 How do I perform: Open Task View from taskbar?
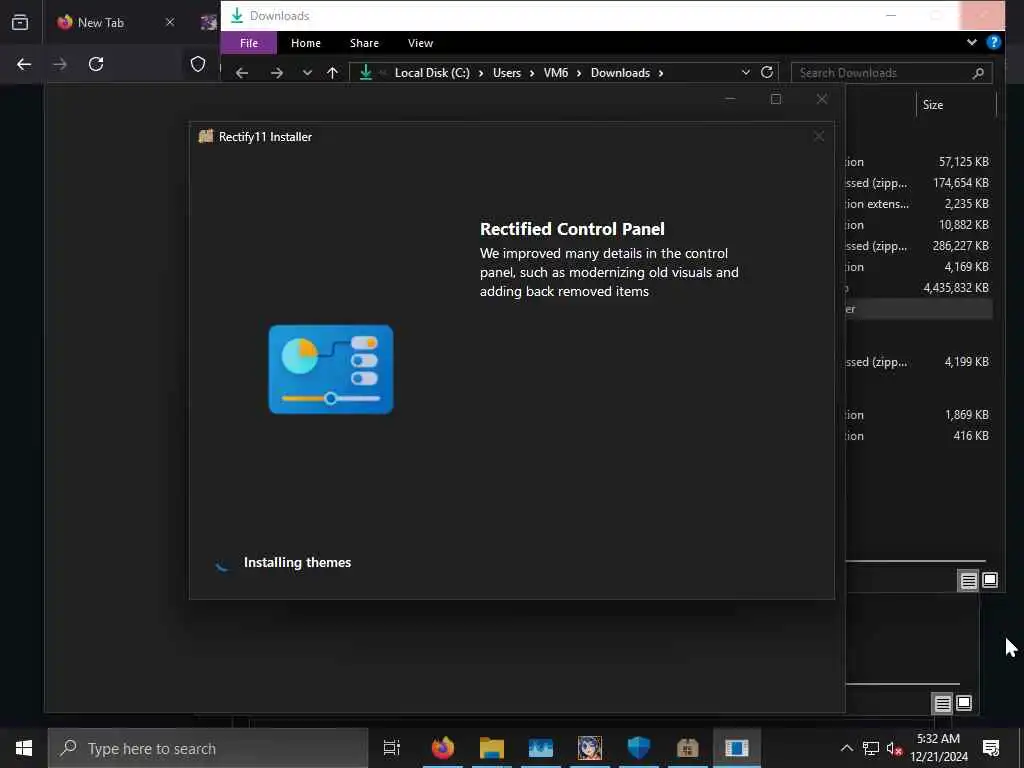391,748
